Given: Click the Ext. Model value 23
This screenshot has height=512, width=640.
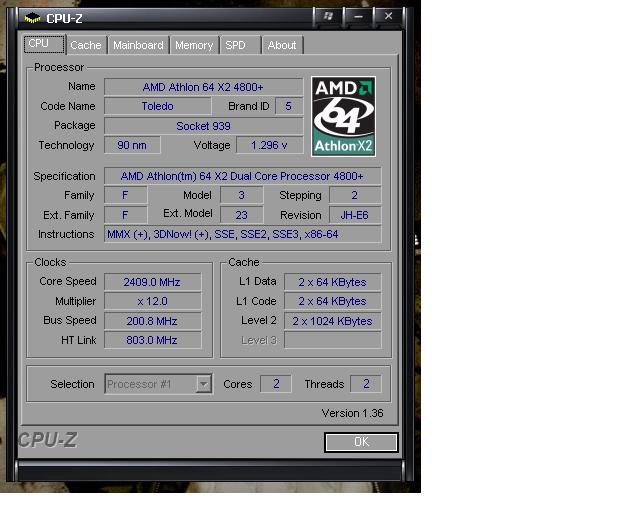Looking at the screenshot, I should point(241,215).
